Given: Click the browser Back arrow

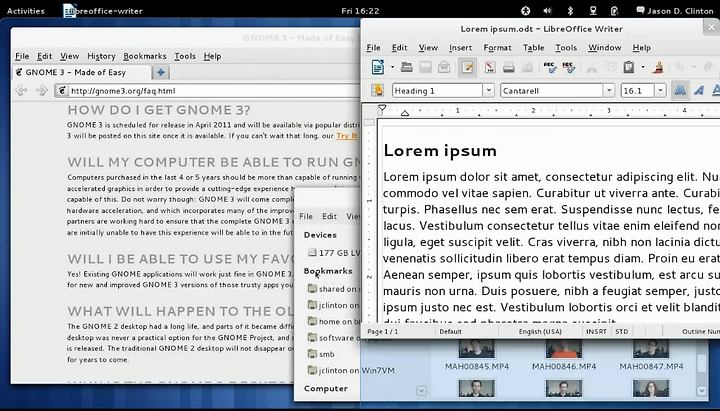Looking at the screenshot, I should (21, 90).
